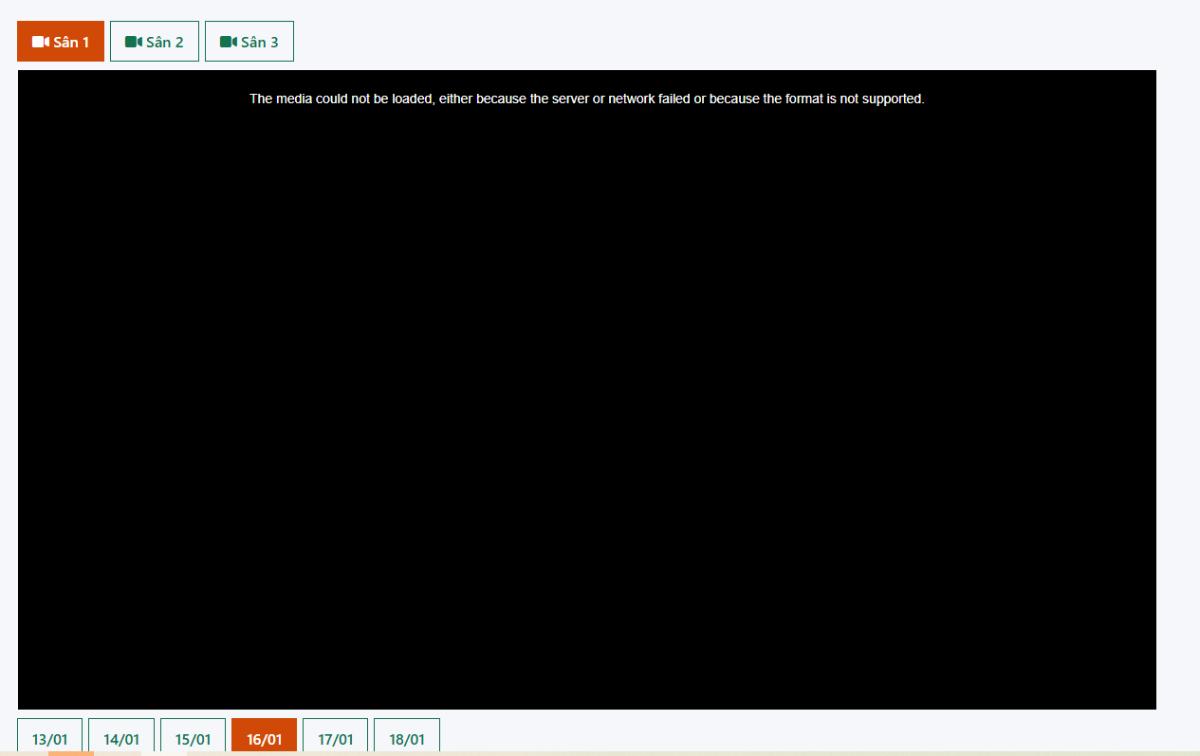Click the green camera icon beside Sân 2

point(133,42)
